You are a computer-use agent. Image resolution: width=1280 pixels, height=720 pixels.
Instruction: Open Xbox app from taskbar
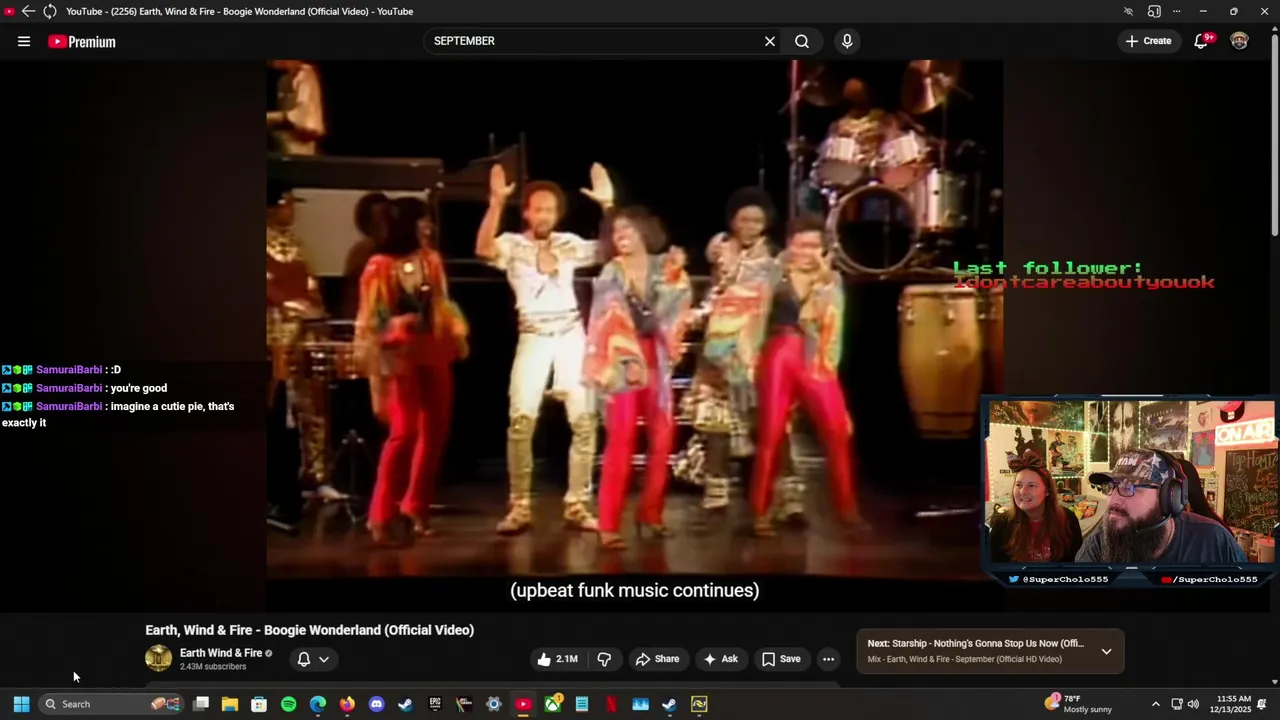(552, 704)
